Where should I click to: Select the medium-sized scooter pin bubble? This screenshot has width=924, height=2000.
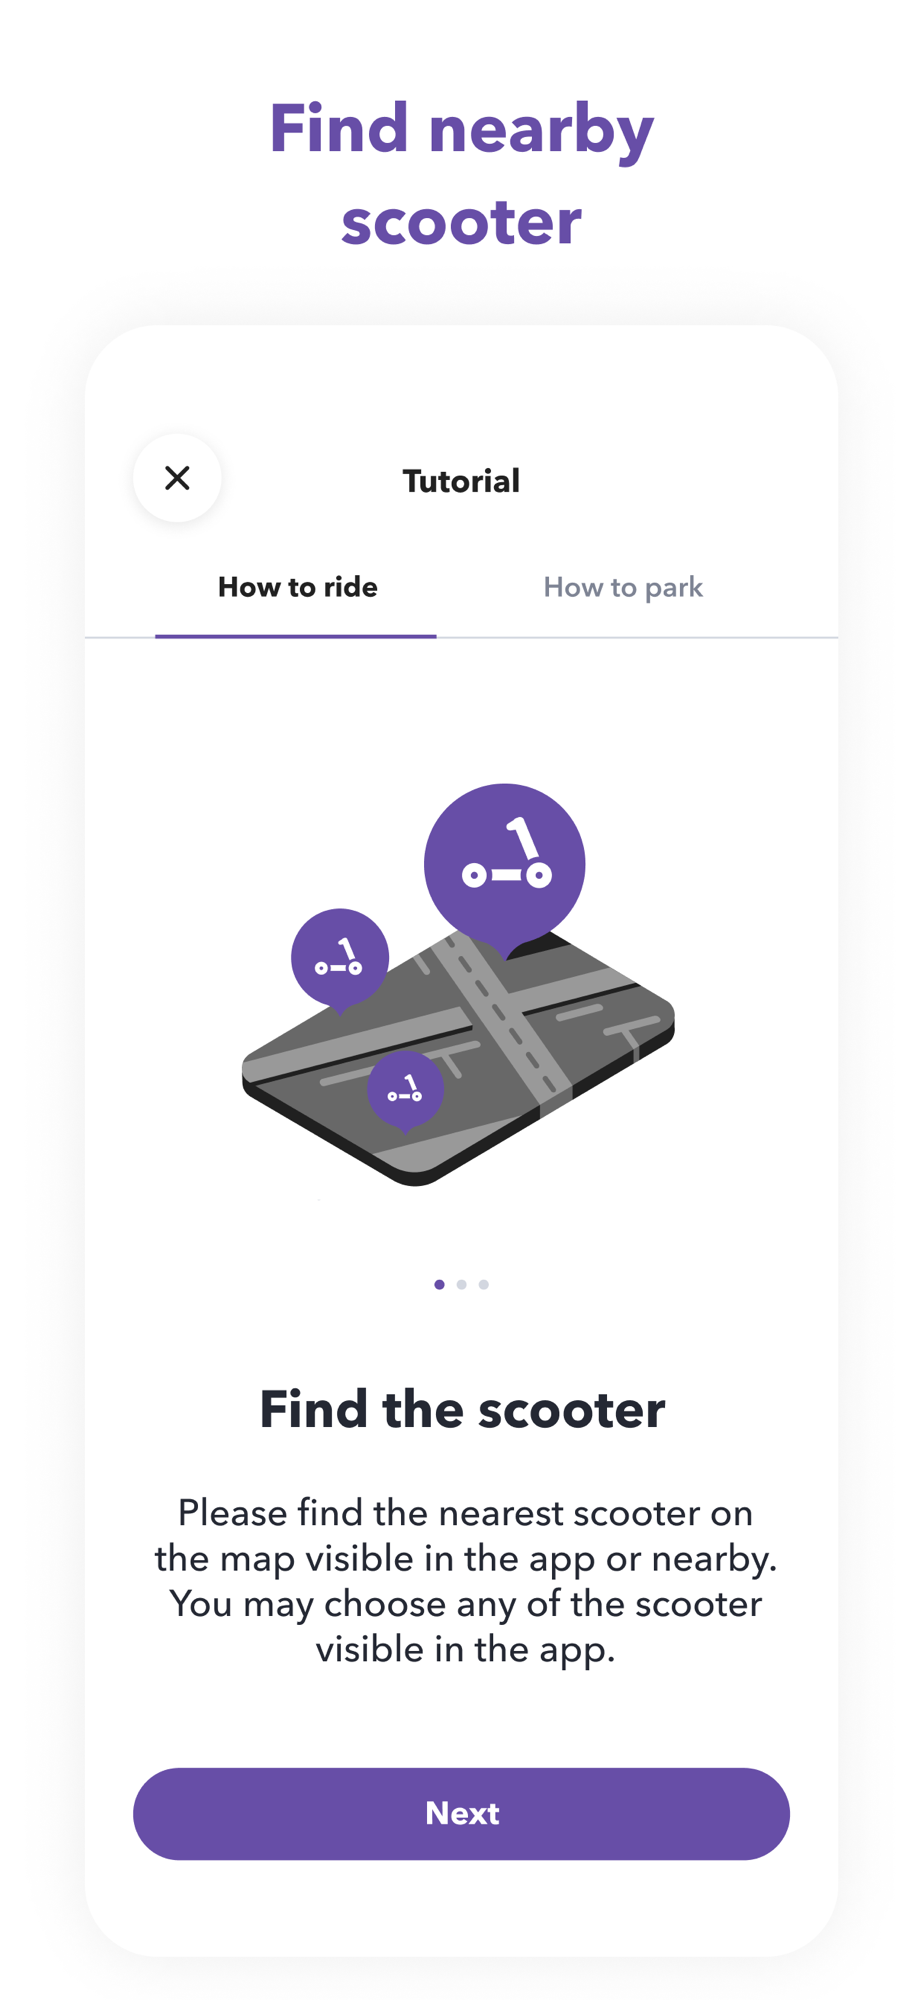coord(340,960)
